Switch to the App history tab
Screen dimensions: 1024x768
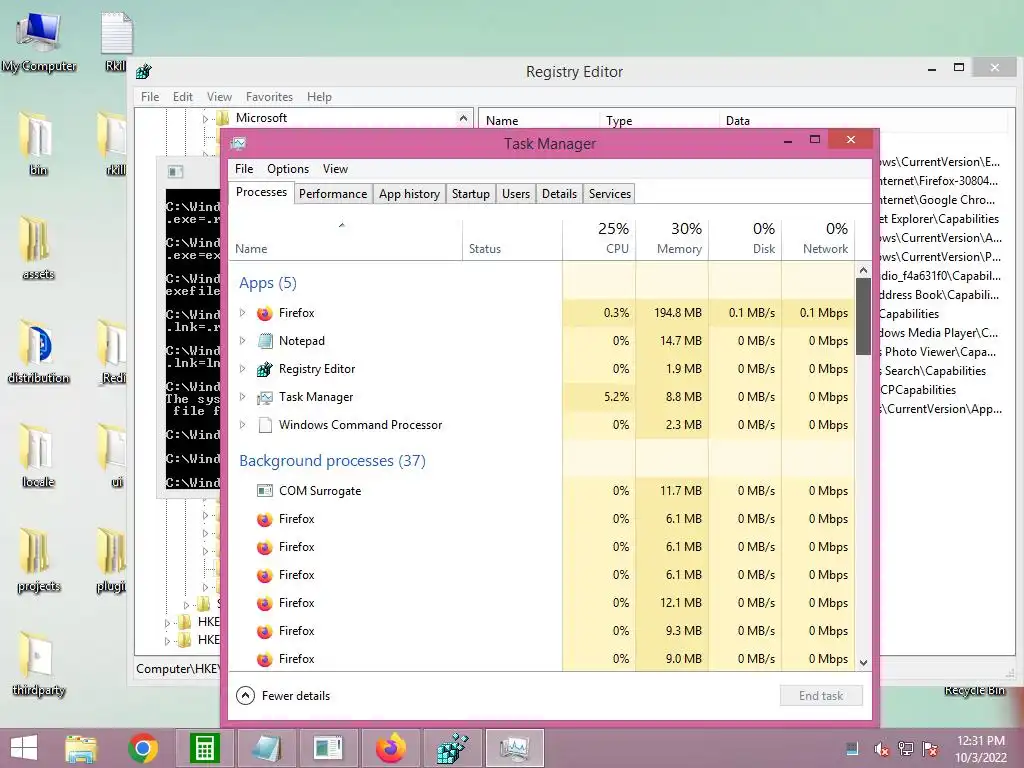(409, 194)
